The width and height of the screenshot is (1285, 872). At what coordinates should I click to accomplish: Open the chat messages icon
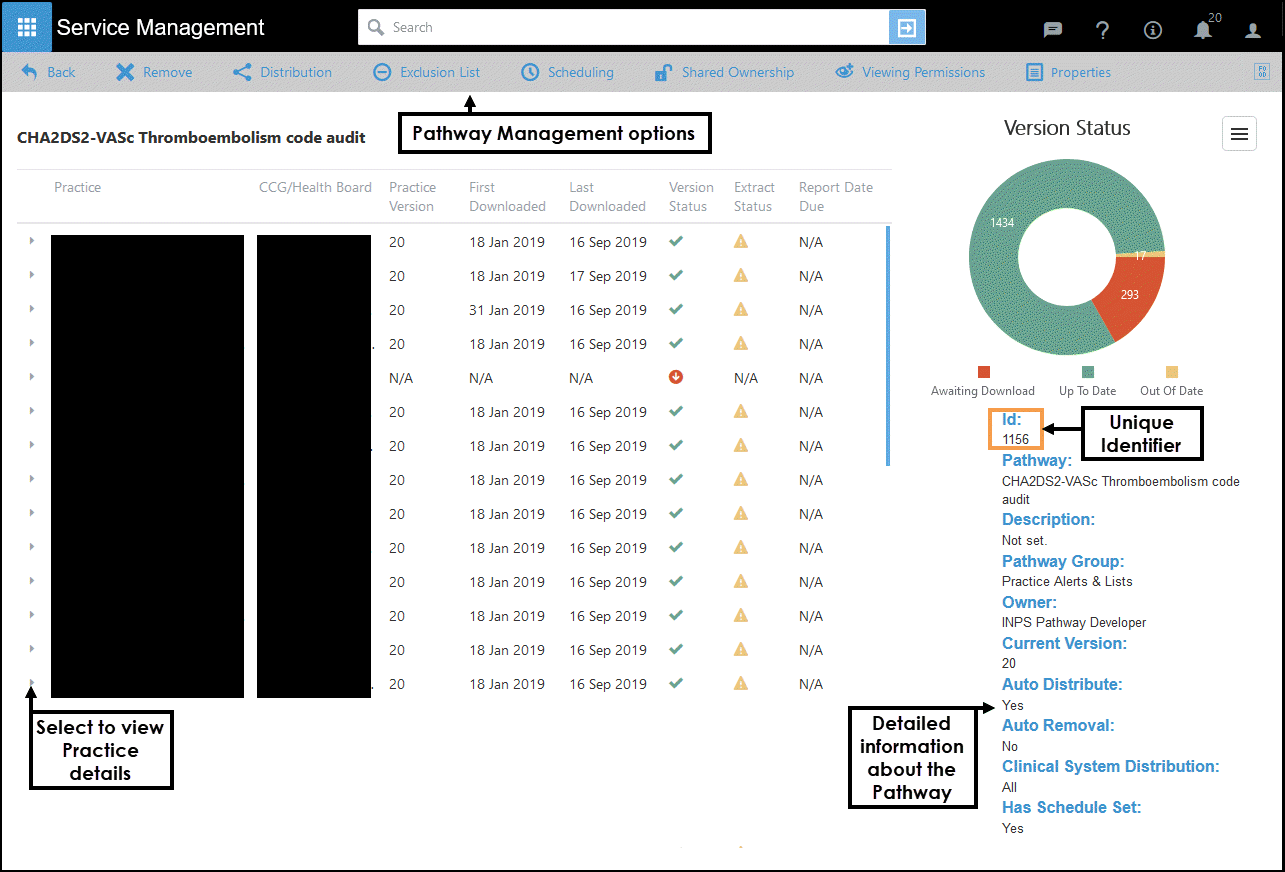[1052, 30]
